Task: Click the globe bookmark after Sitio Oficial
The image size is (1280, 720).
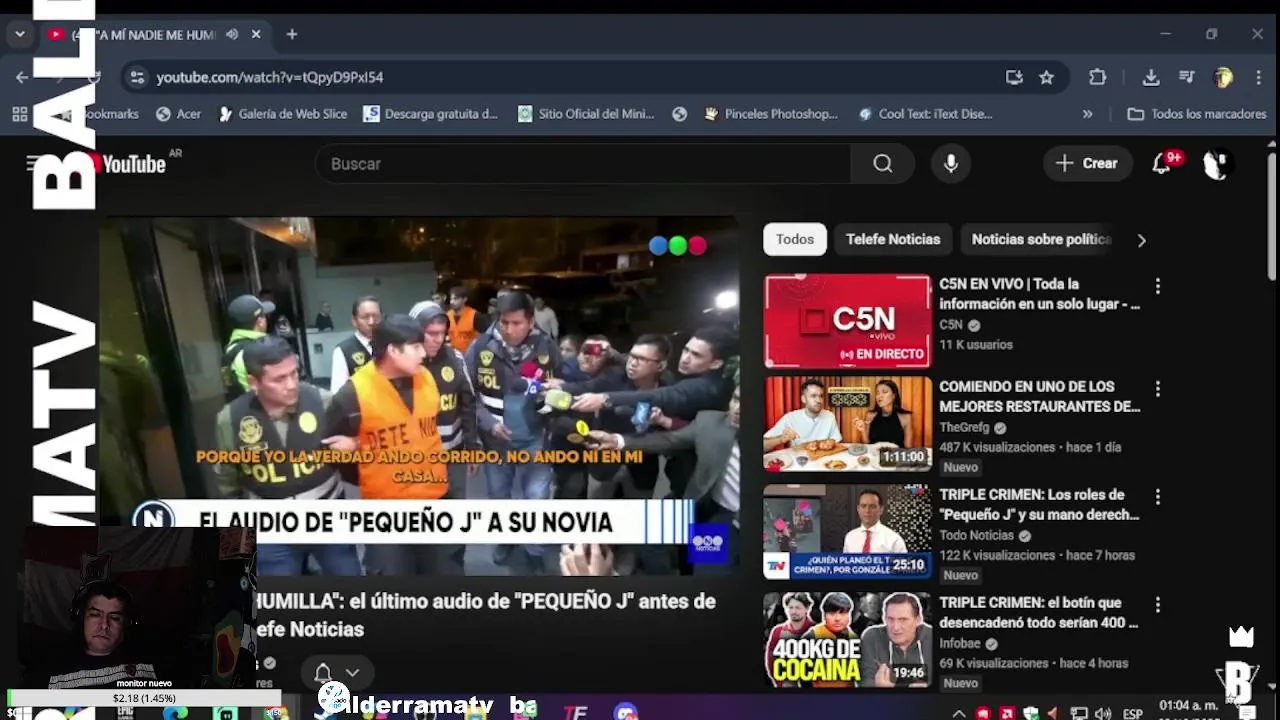Action: (x=680, y=114)
